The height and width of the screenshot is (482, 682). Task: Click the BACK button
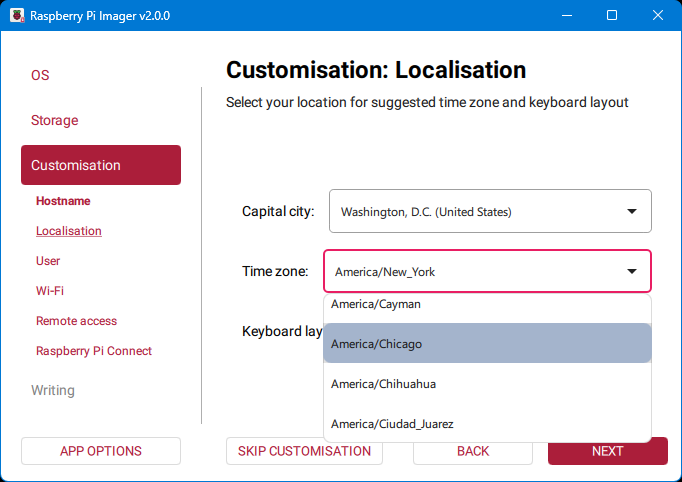point(473,451)
